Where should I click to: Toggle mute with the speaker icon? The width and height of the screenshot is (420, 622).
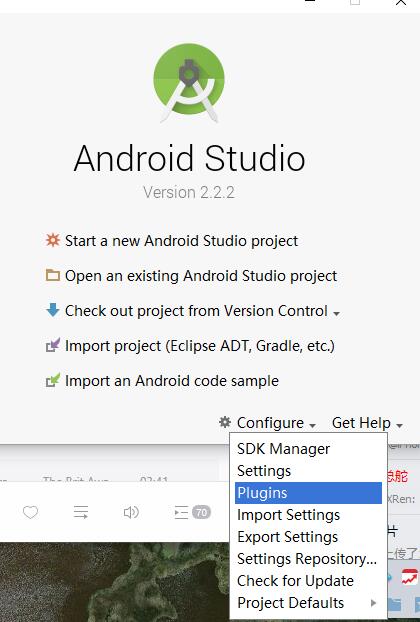point(131,512)
